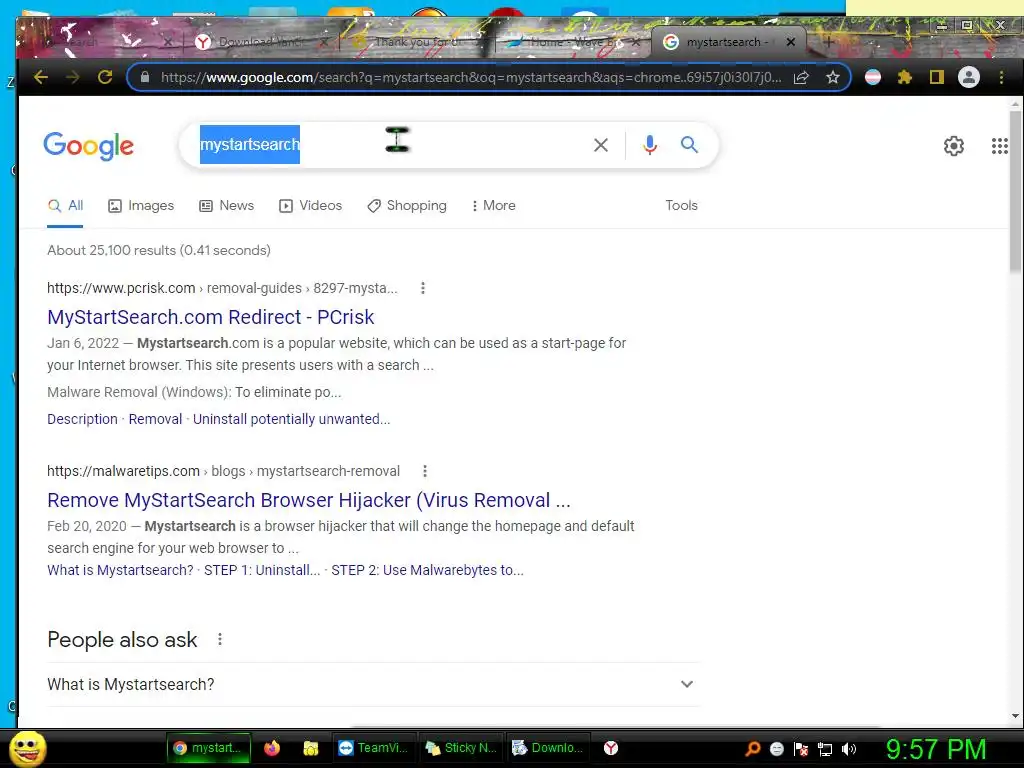This screenshot has height=768, width=1024.
Task: Open the network icon in tray
Action: coord(825,749)
